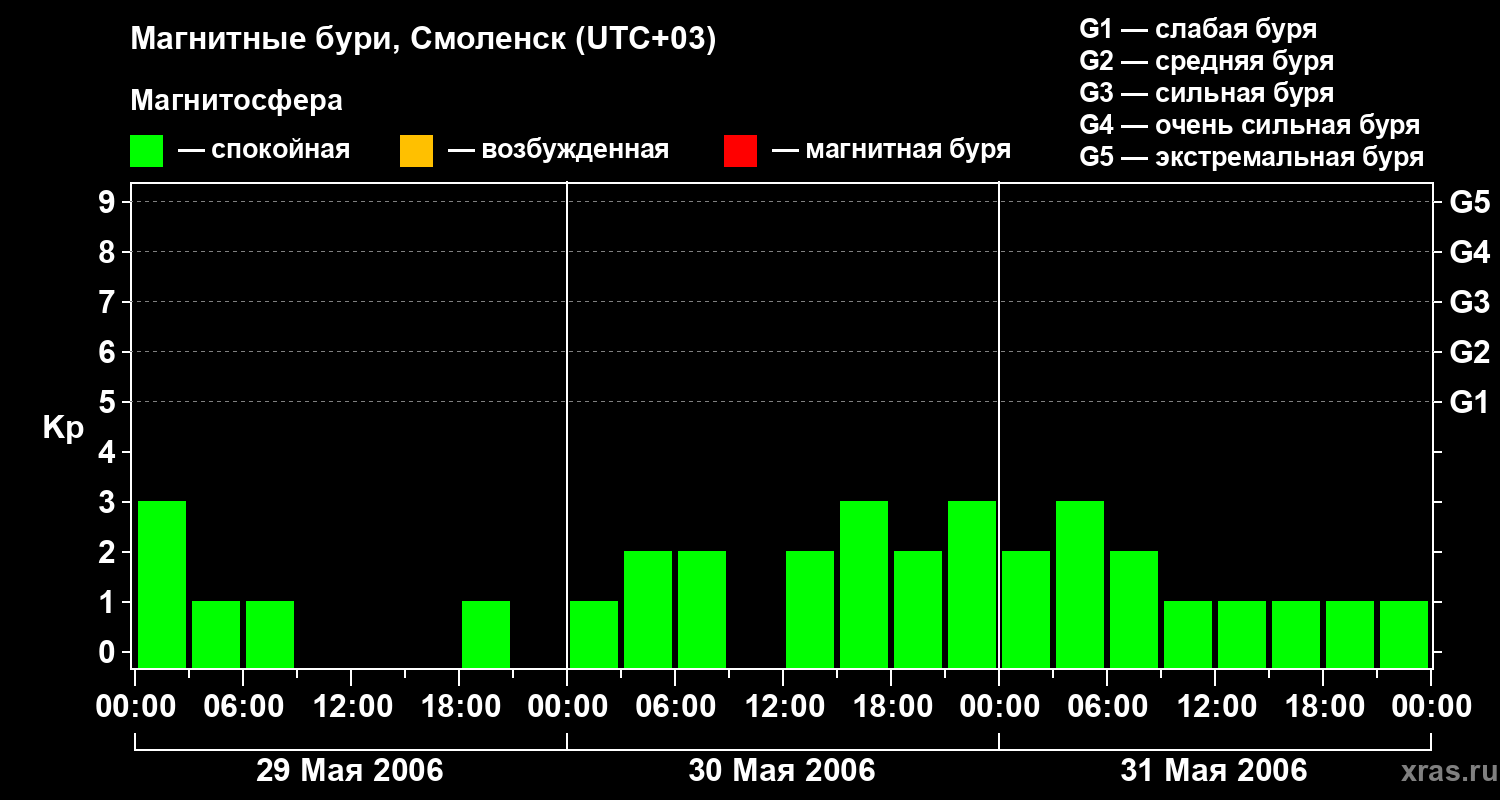Click the red 'магнитная буря' legend swatch
Image resolution: width=1500 pixels, height=800 pixels.
coord(740,151)
